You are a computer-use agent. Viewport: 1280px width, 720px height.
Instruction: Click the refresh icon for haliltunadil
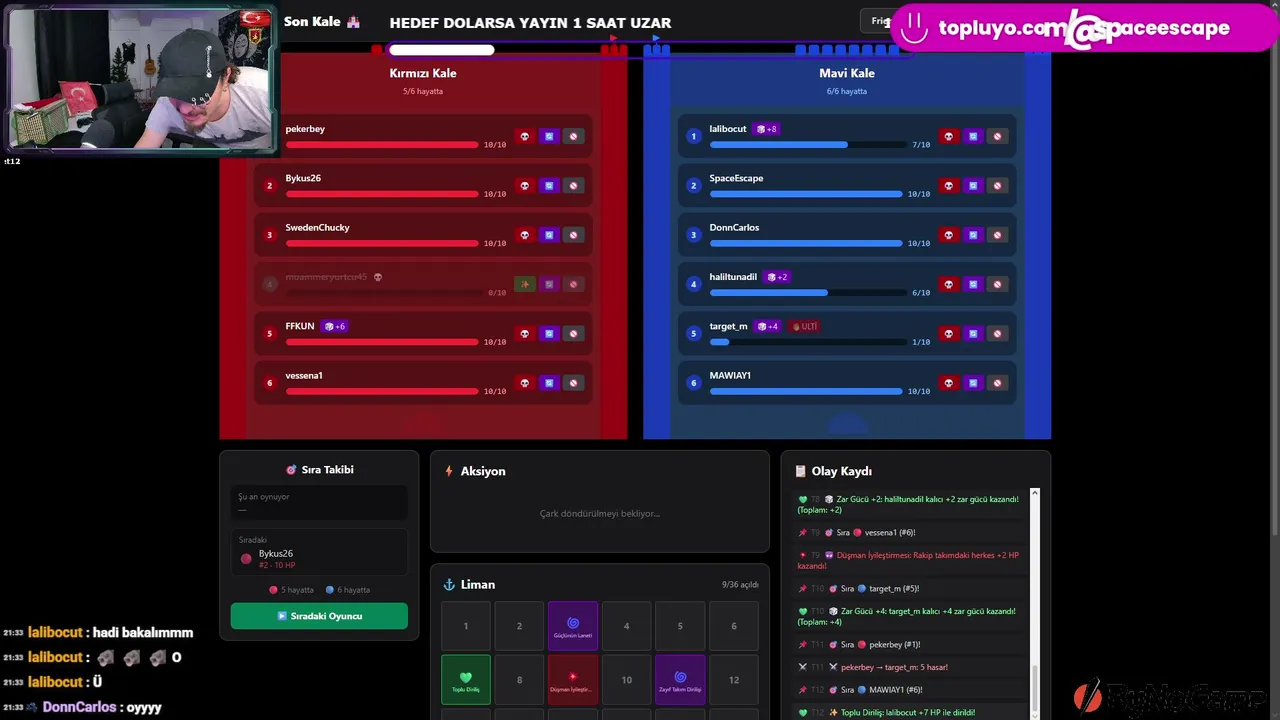pos(973,284)
